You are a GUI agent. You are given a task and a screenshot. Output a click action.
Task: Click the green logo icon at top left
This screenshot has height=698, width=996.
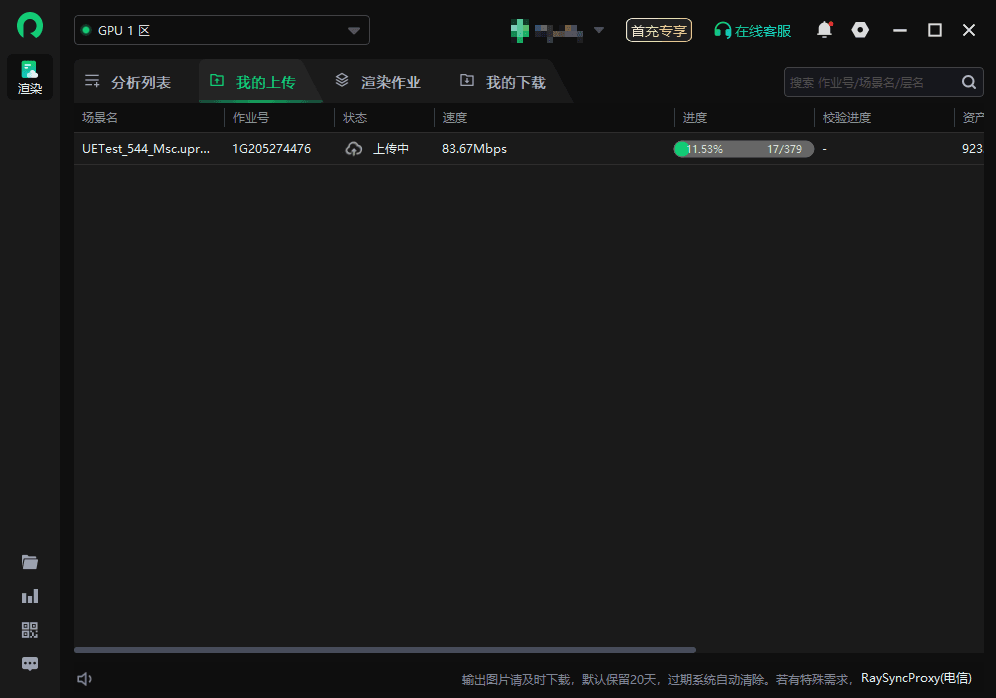tap(30, 26)
